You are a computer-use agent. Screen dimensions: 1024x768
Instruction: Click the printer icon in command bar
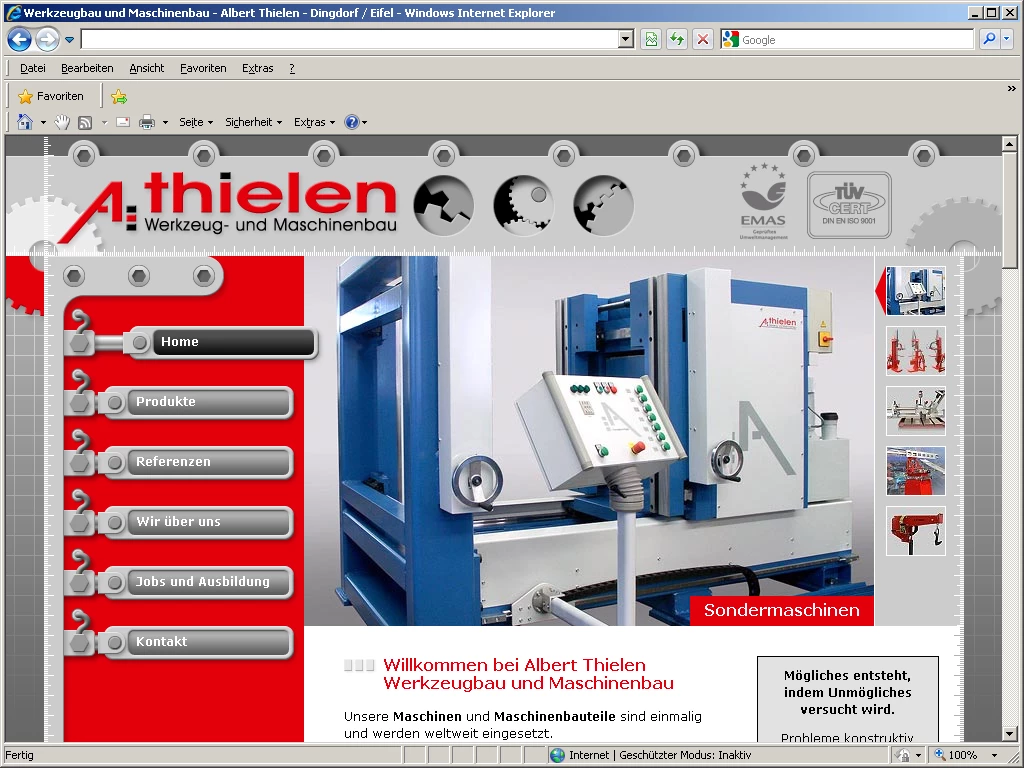click(x=147, y=122)
